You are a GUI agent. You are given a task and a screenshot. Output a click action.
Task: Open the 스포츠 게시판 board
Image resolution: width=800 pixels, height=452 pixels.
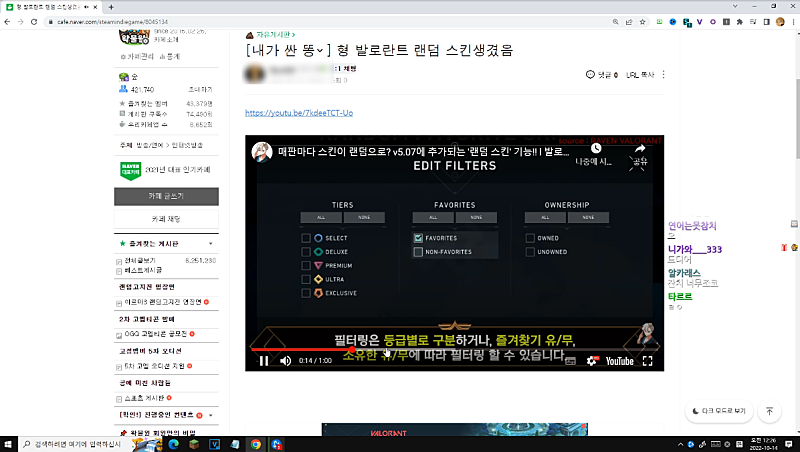tap(144, 398)
